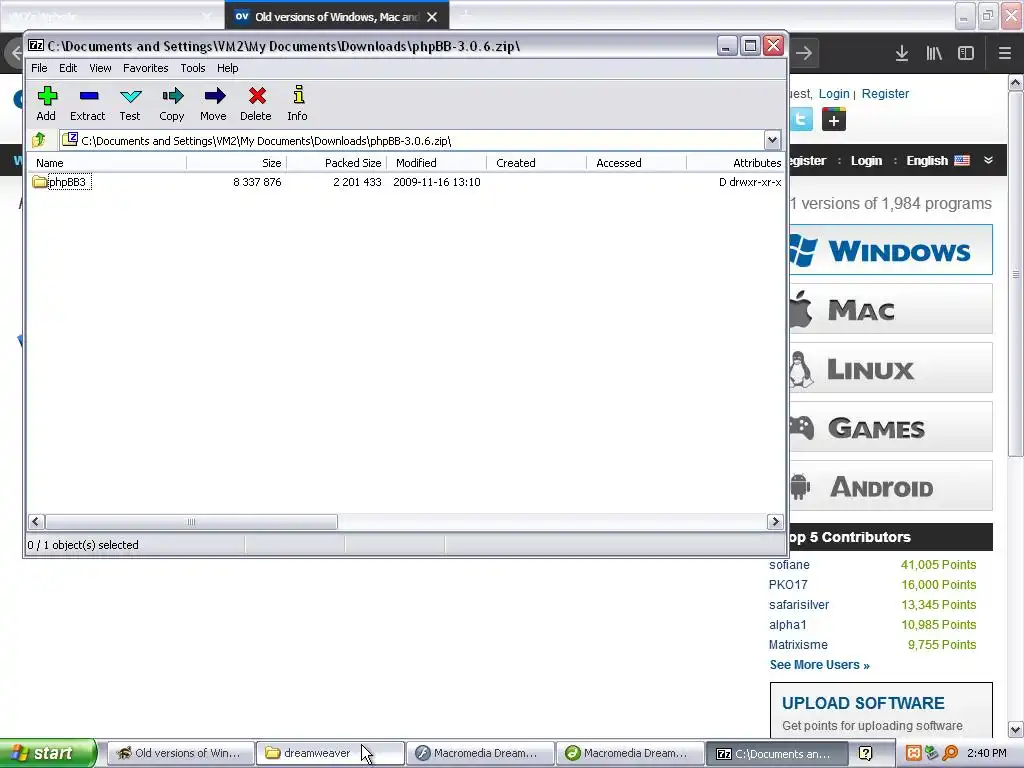
Task: Open Firefox hamburger menu
Action: 1005,53
